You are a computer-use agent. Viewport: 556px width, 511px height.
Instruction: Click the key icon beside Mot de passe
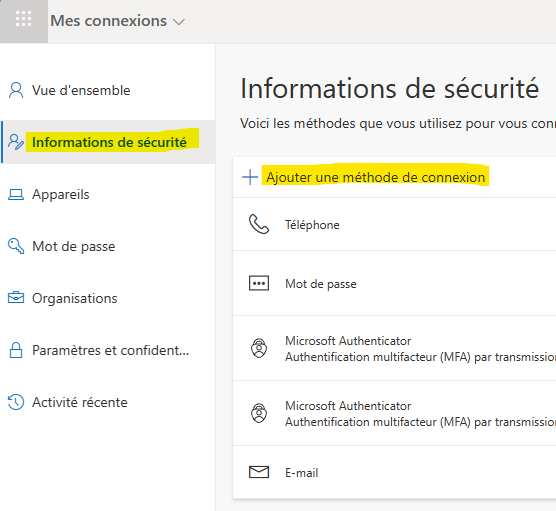click(x=16, y=246)
